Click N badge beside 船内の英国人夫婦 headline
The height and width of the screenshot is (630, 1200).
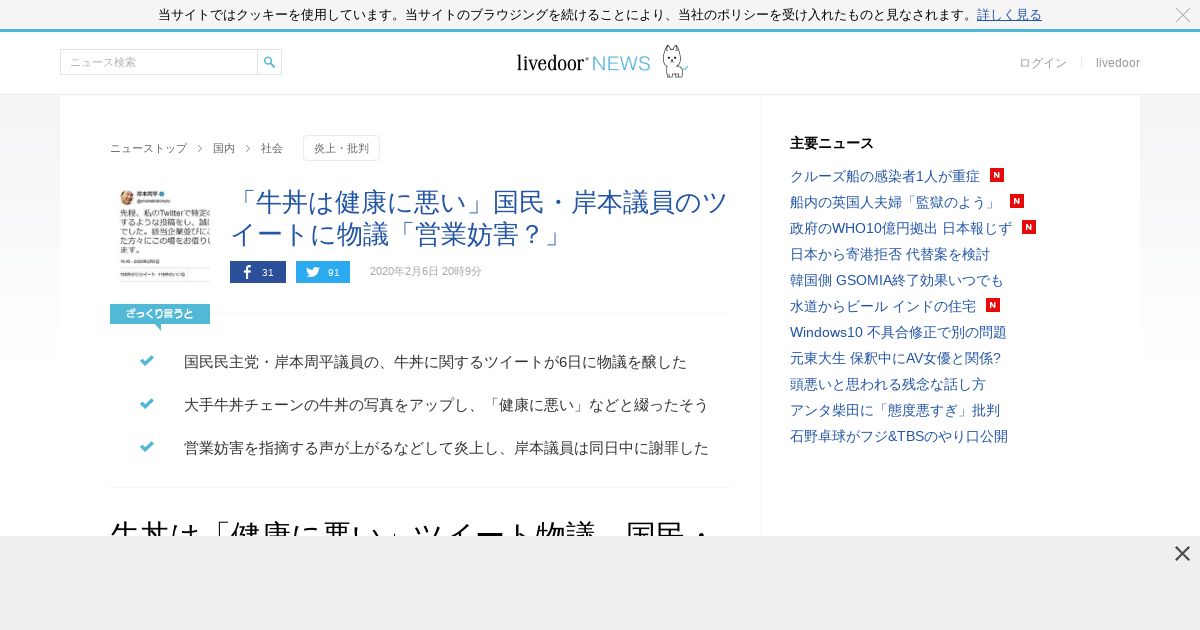[1017, 201]
